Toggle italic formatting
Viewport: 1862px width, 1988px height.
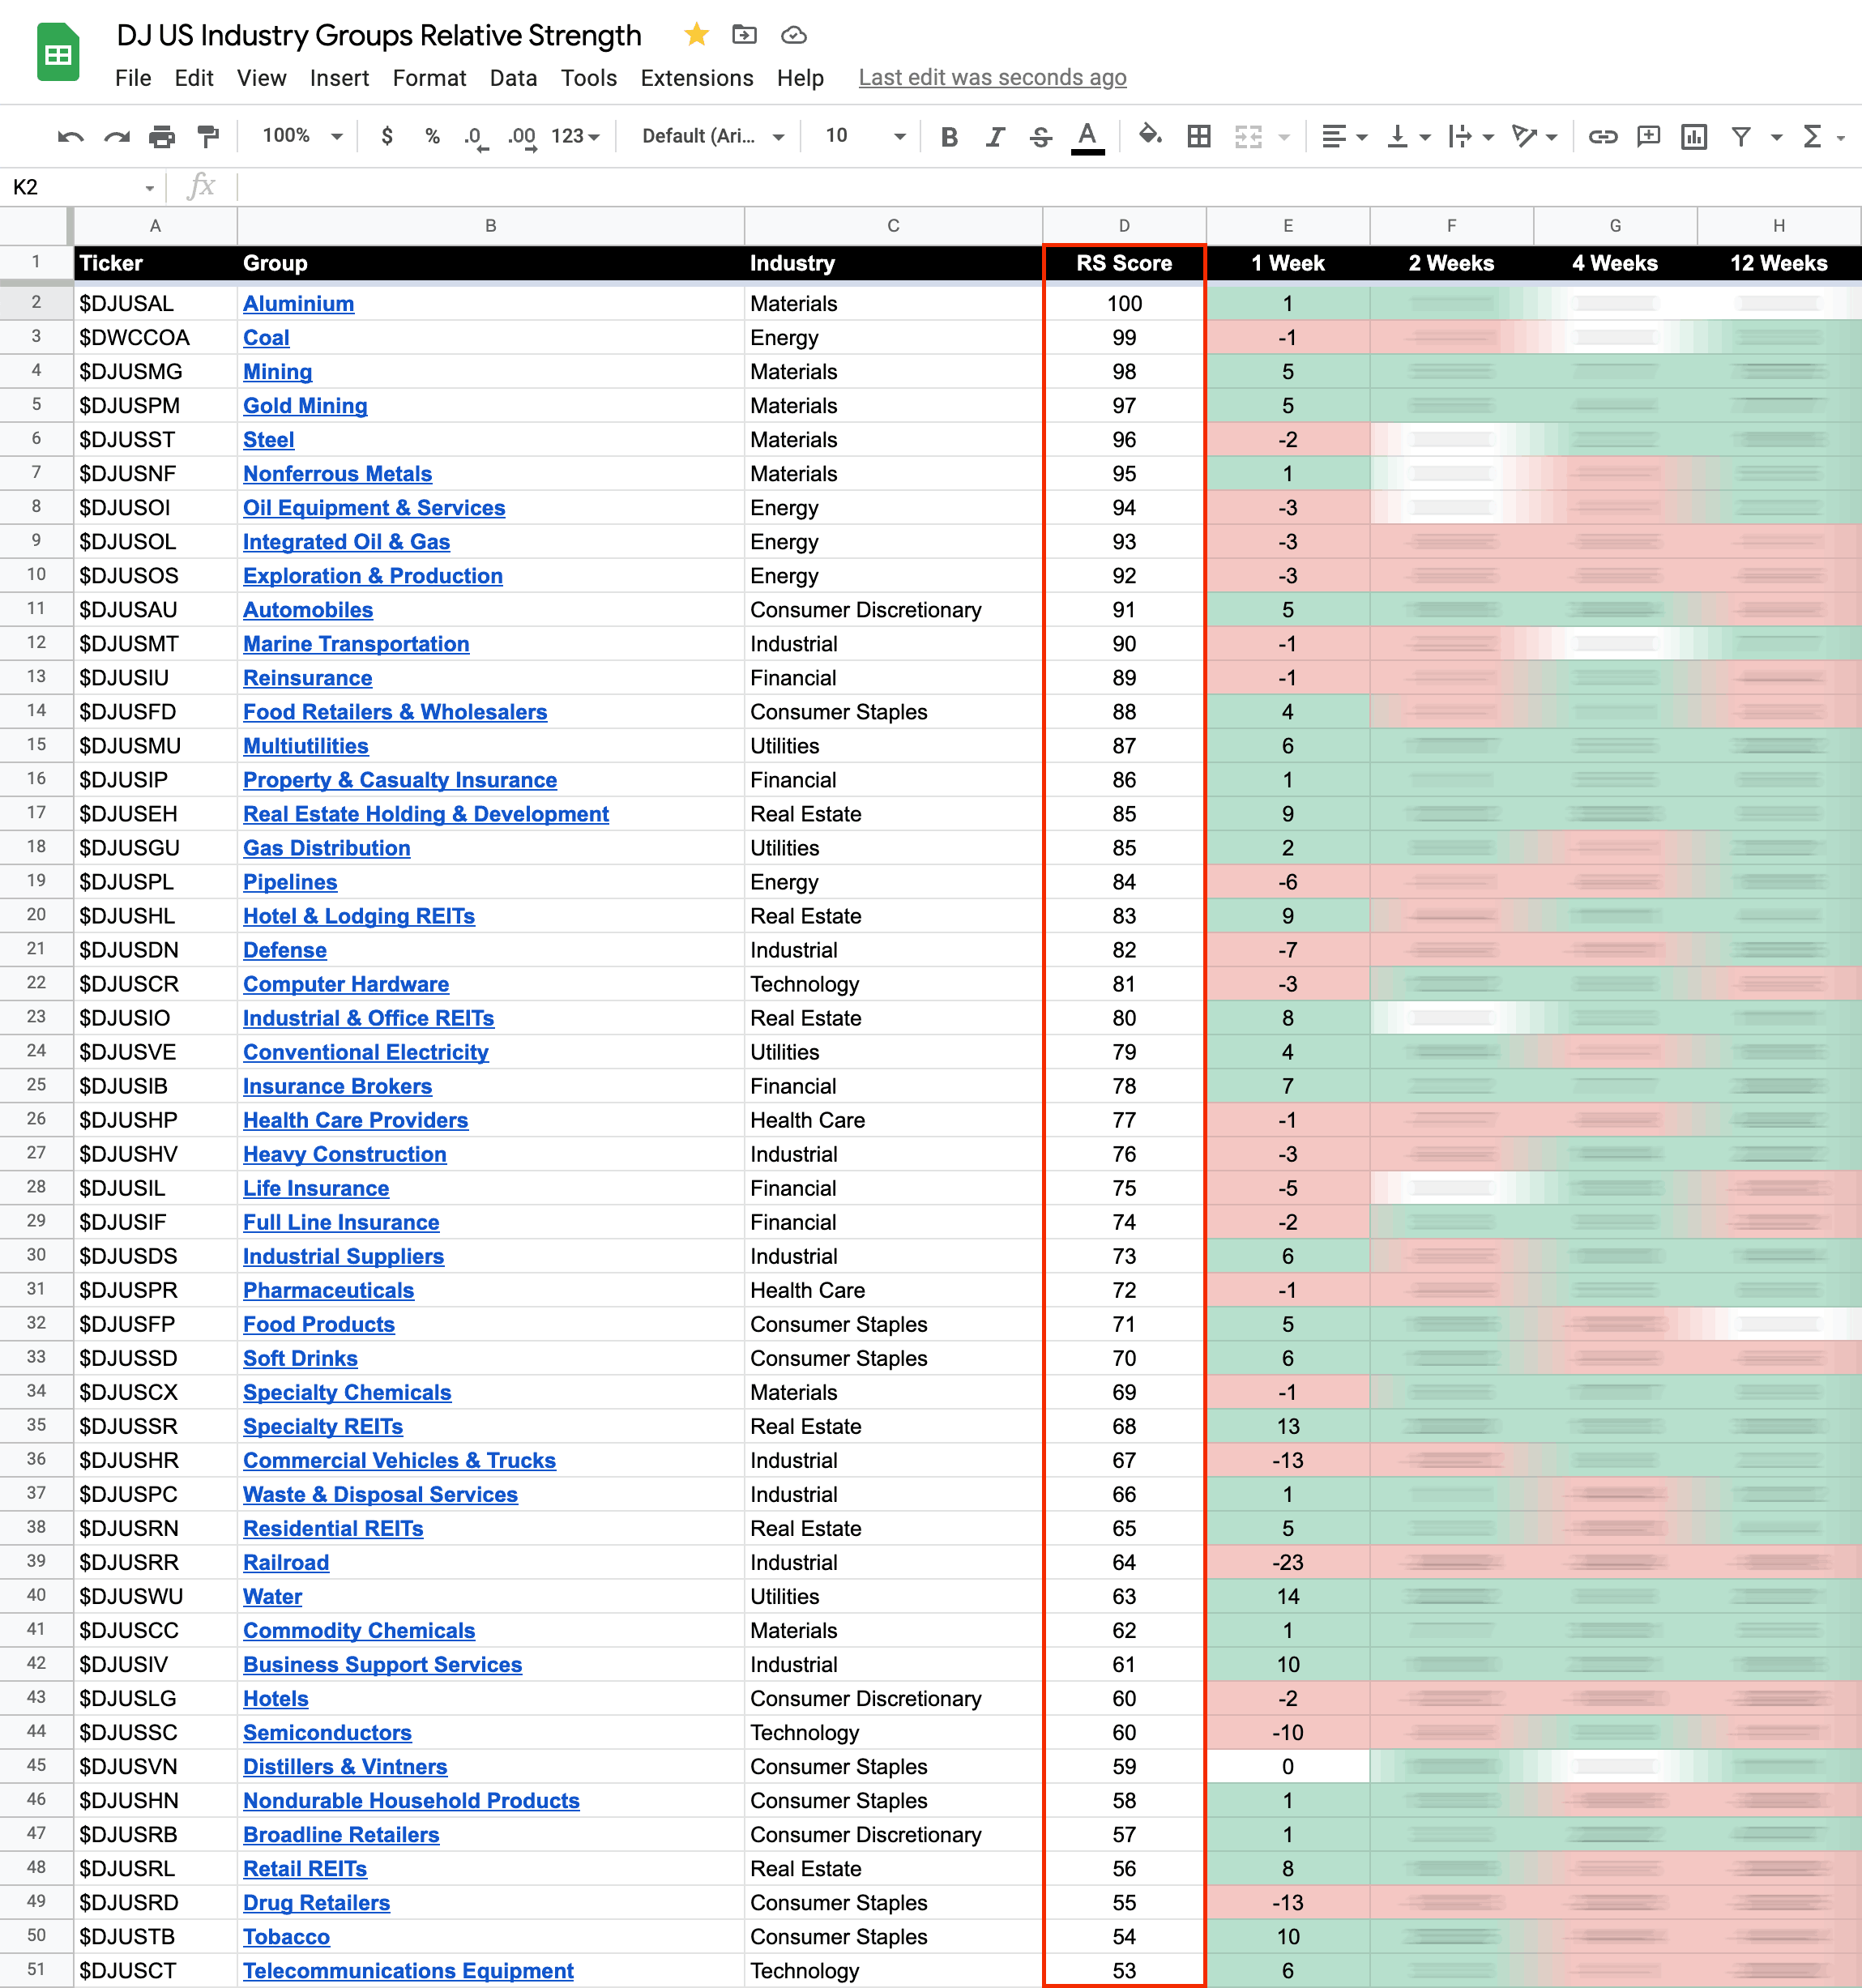(x=995, y=136)
